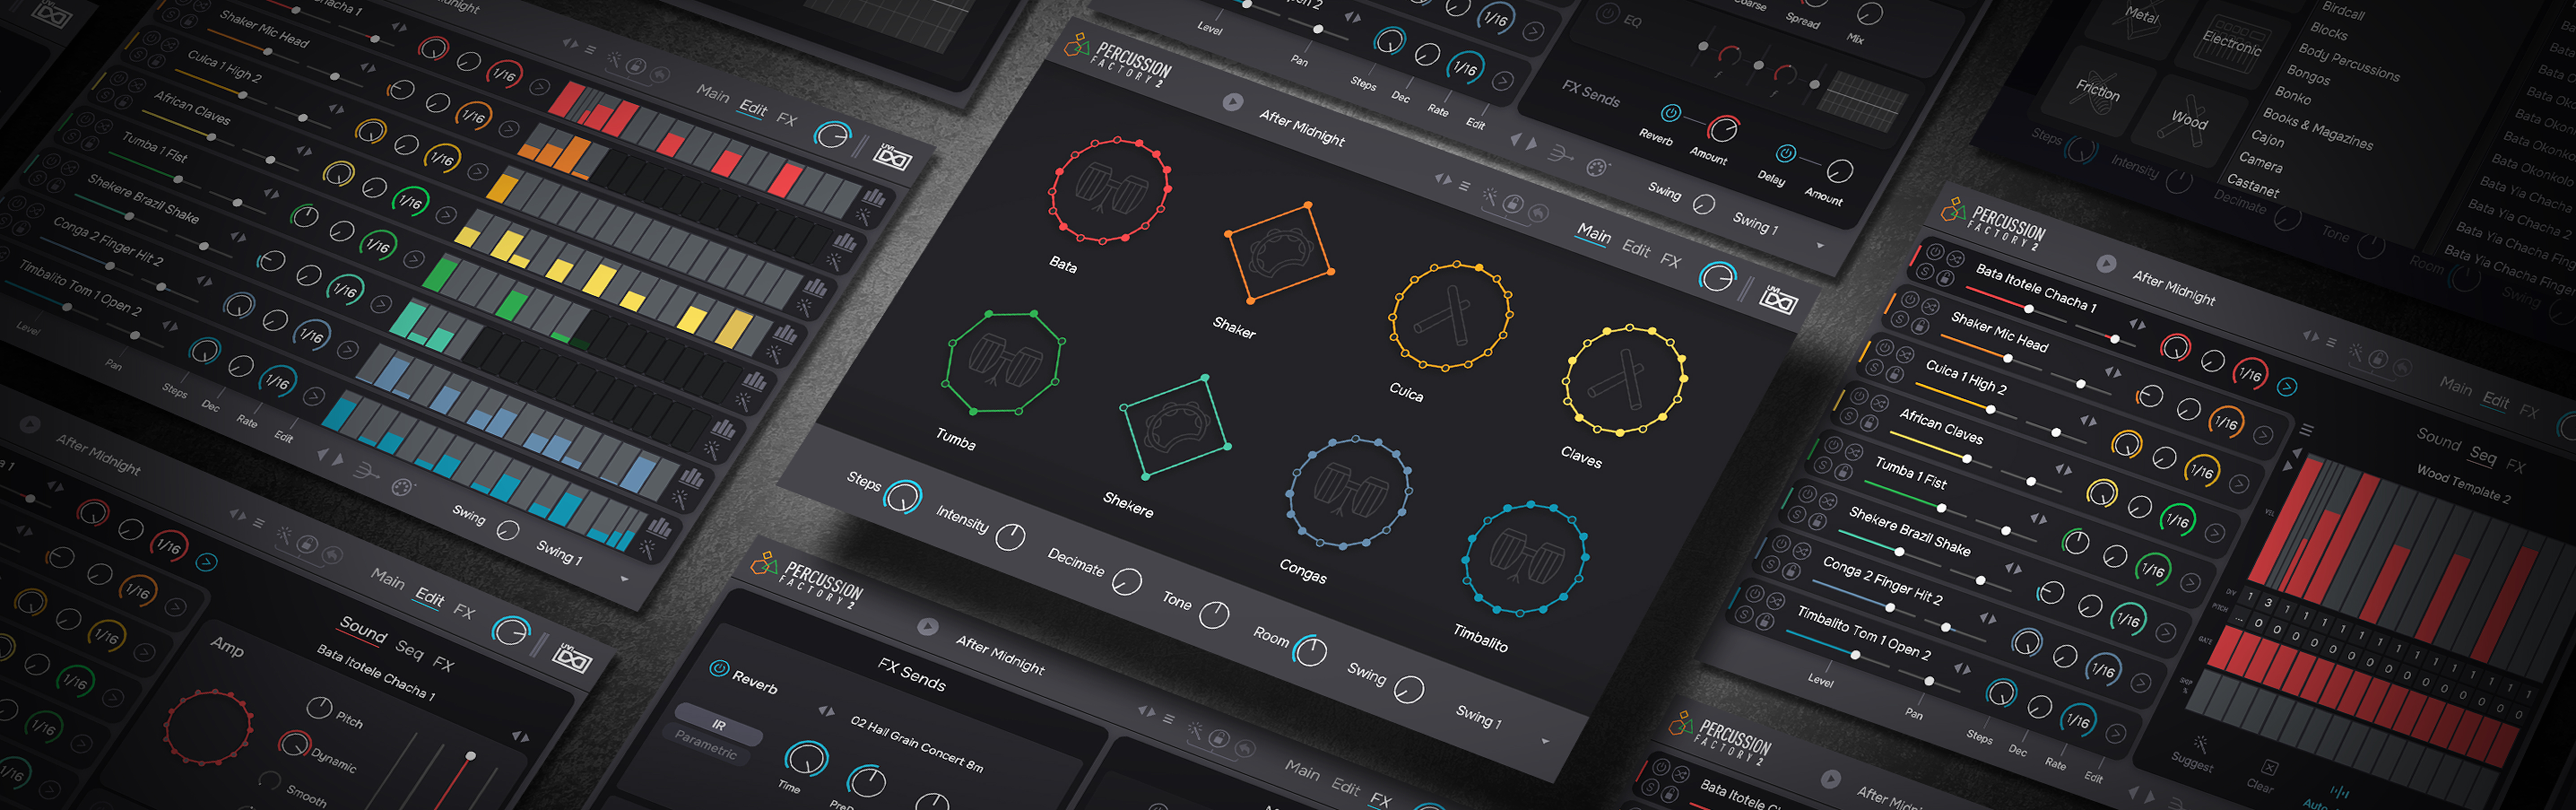2576x810 pixels.
Task: Open the hamburger menu beside the red sequencer panel
Action: tap(2307, 429)
